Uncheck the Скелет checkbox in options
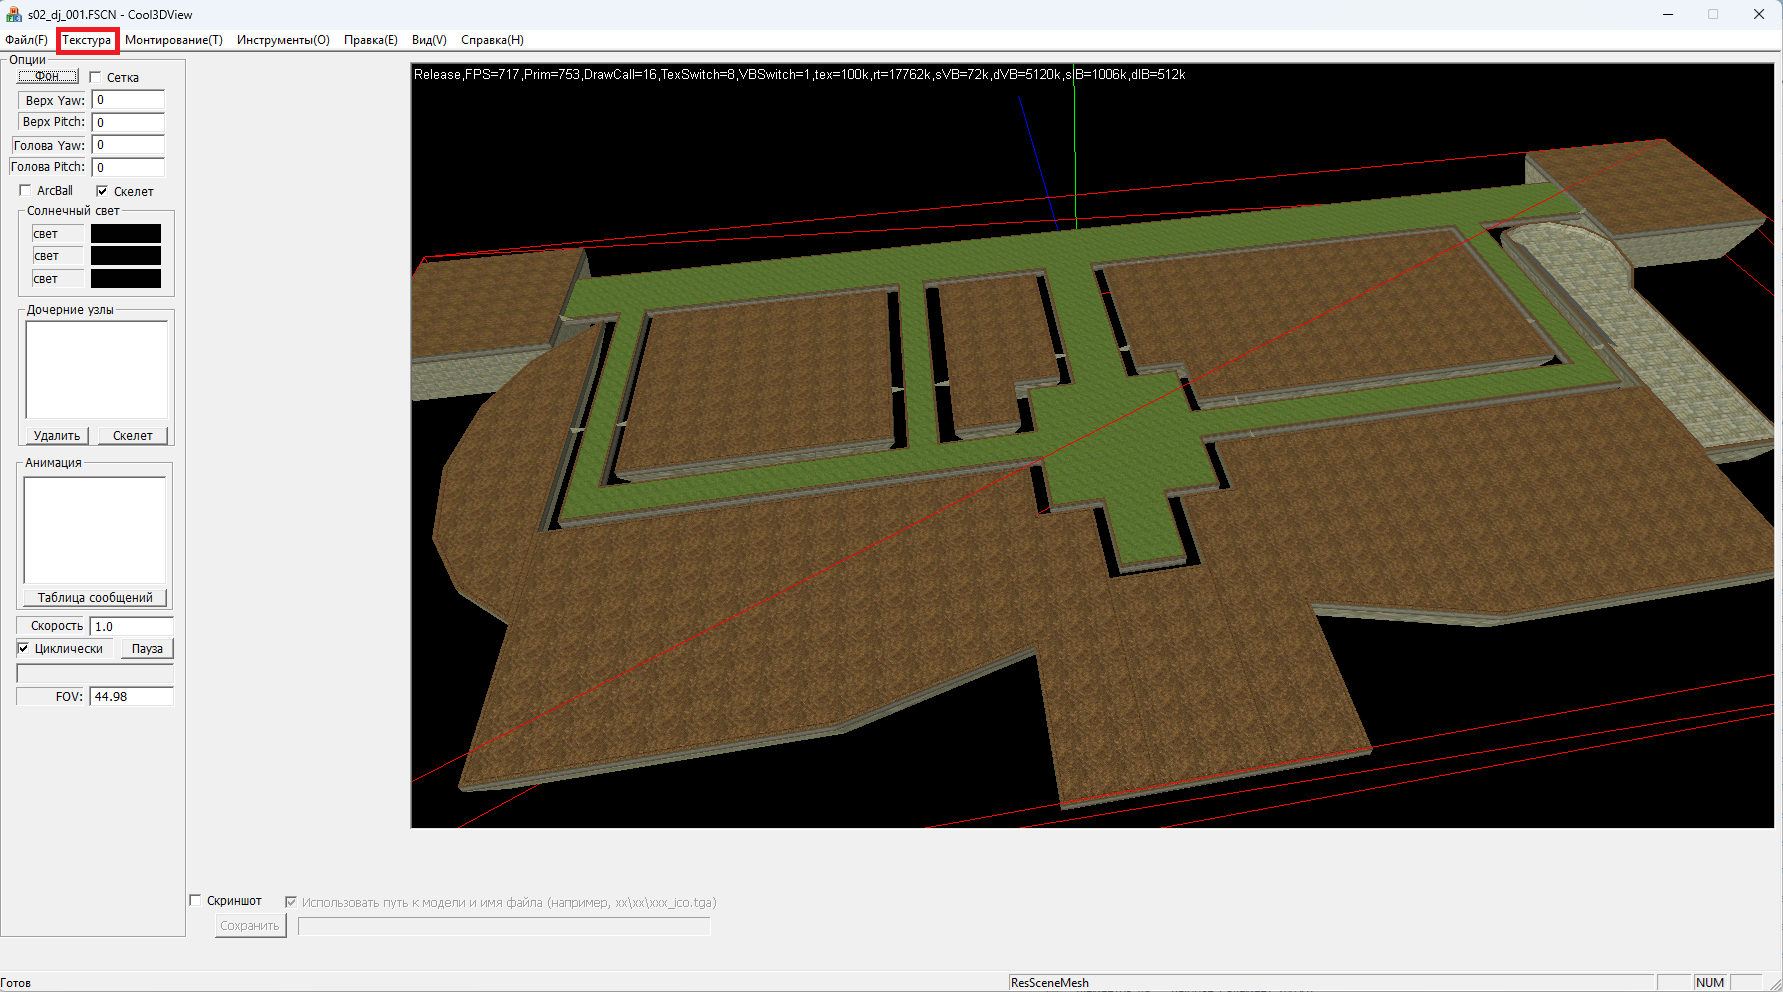Screen dimensions: 1783x993 pyautogui.click(x=102, y=191)
